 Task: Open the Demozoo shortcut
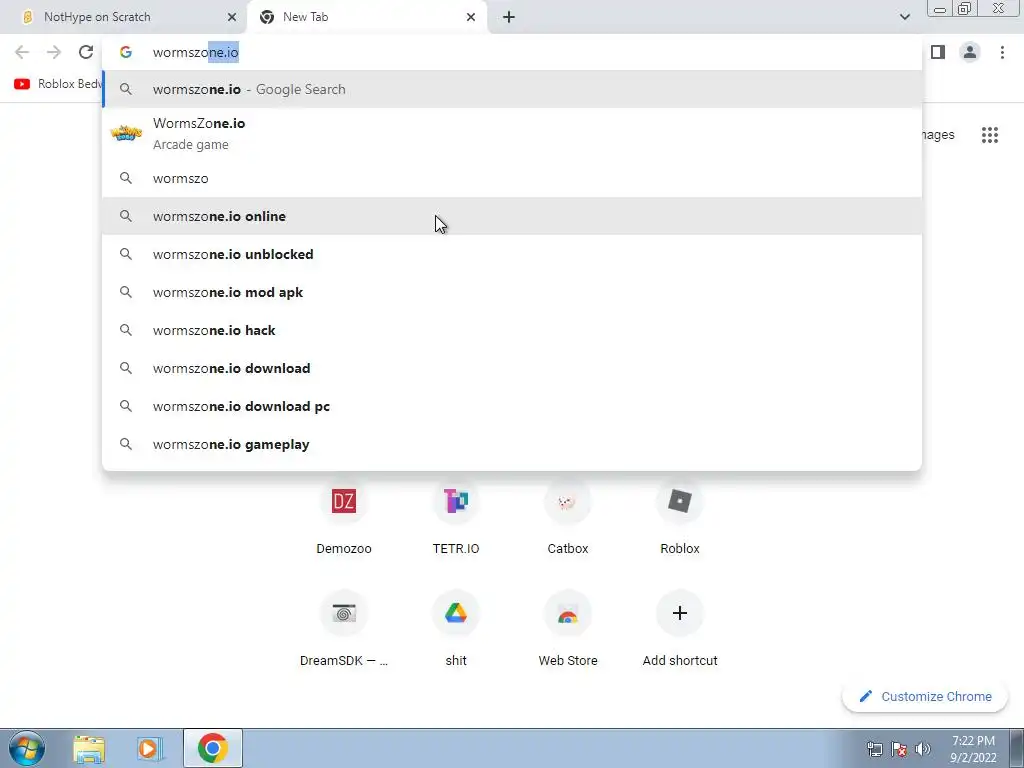(344, 519)
